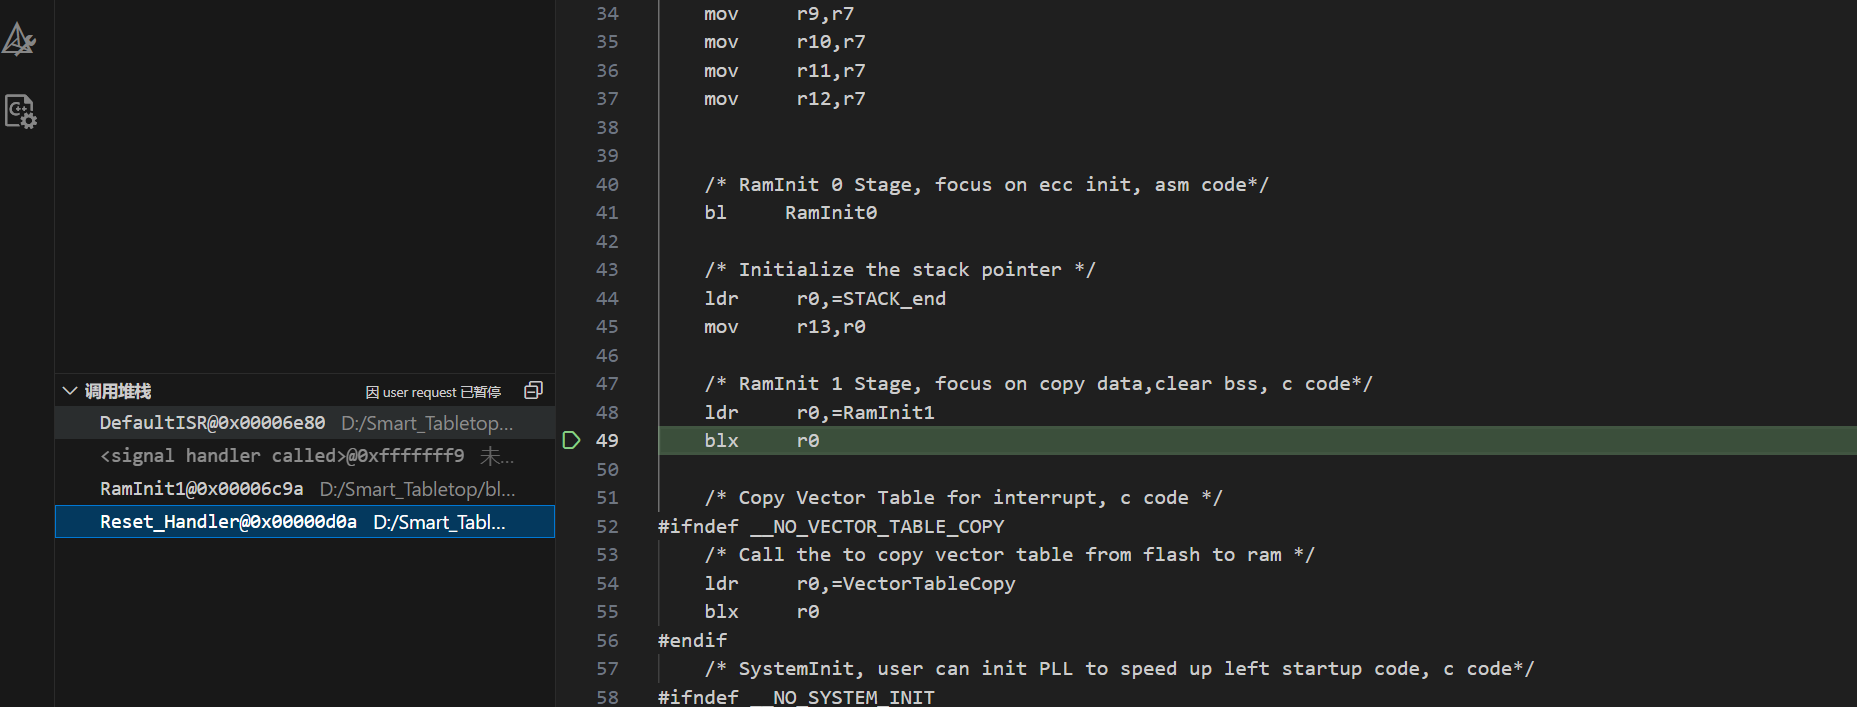Click =VectorTableCopy on line 54
Screen dimensions: 1857x707
[x=922, y=584]
